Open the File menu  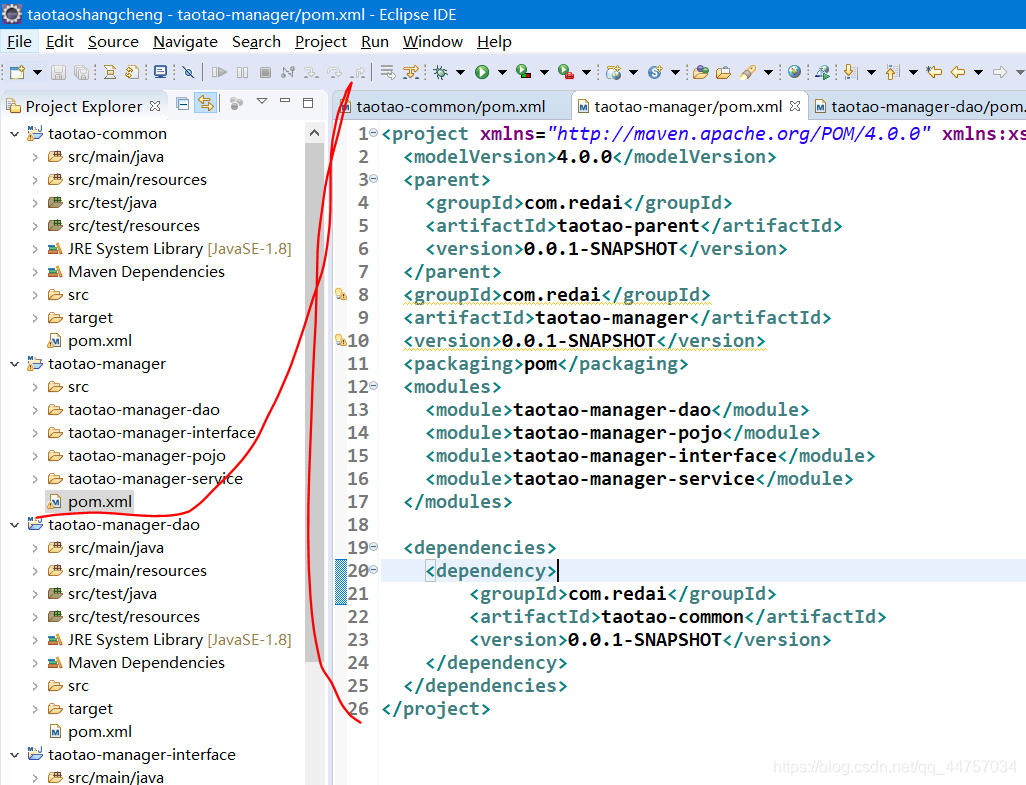tap(19, 42)
